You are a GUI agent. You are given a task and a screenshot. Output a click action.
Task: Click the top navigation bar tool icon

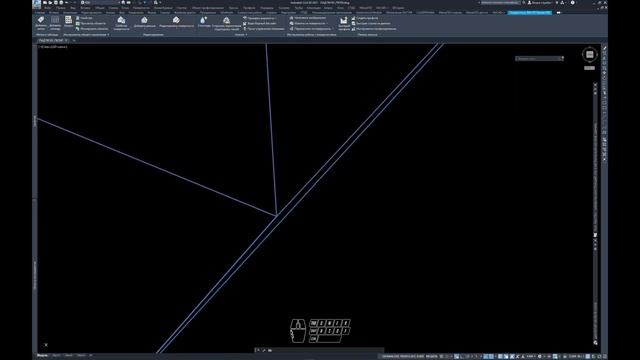click(604, 49)
